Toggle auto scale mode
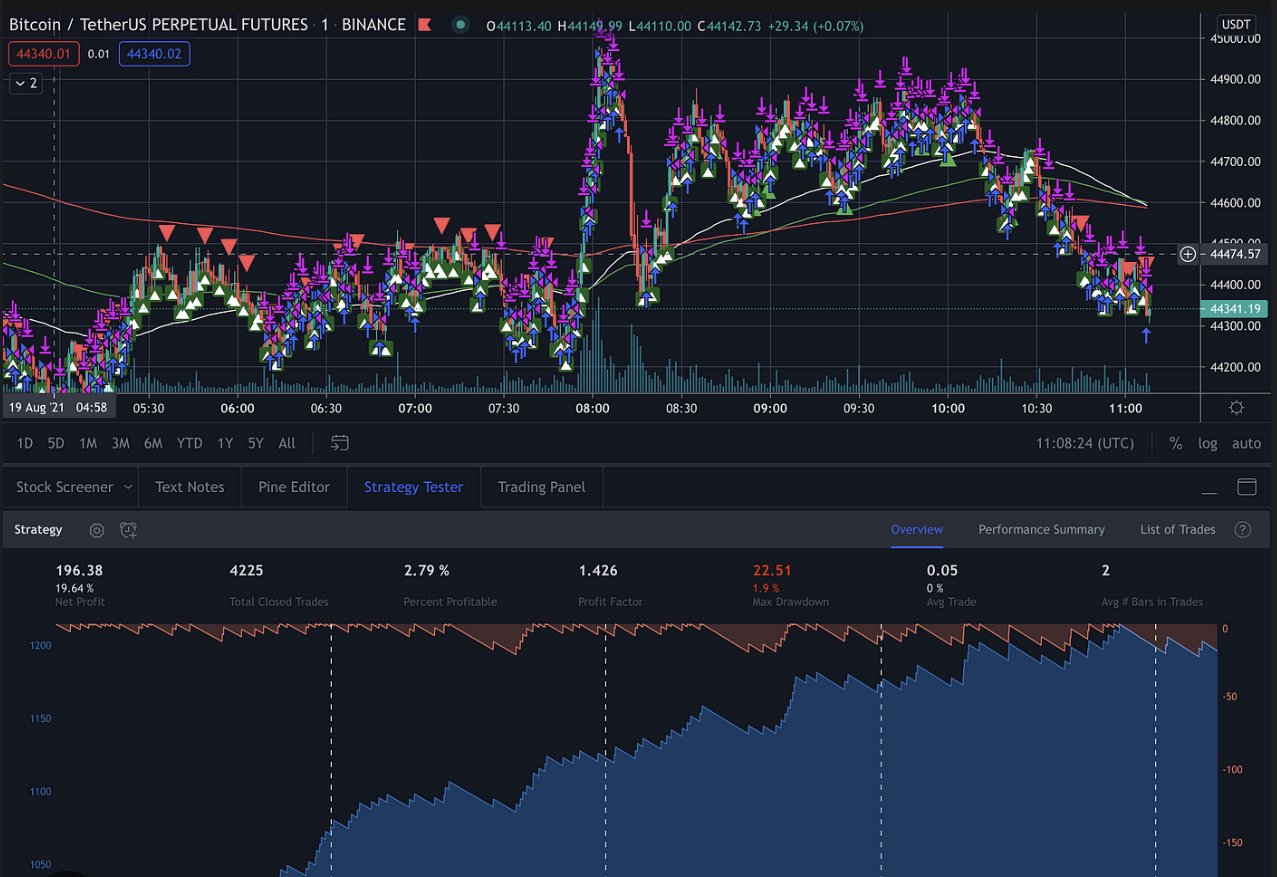This screenshot has width=1277, height=877. pos(1246,443)
